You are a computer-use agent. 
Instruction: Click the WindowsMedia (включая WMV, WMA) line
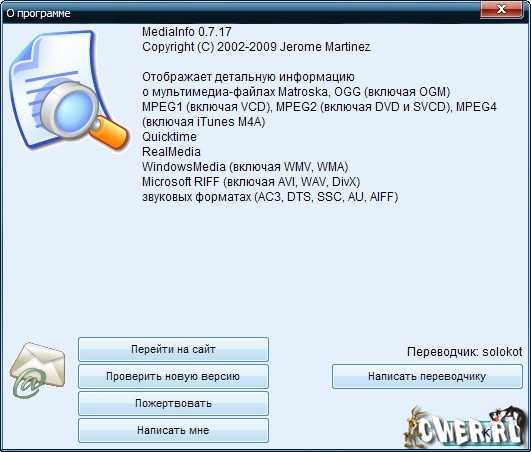click(x=245, y=167)
